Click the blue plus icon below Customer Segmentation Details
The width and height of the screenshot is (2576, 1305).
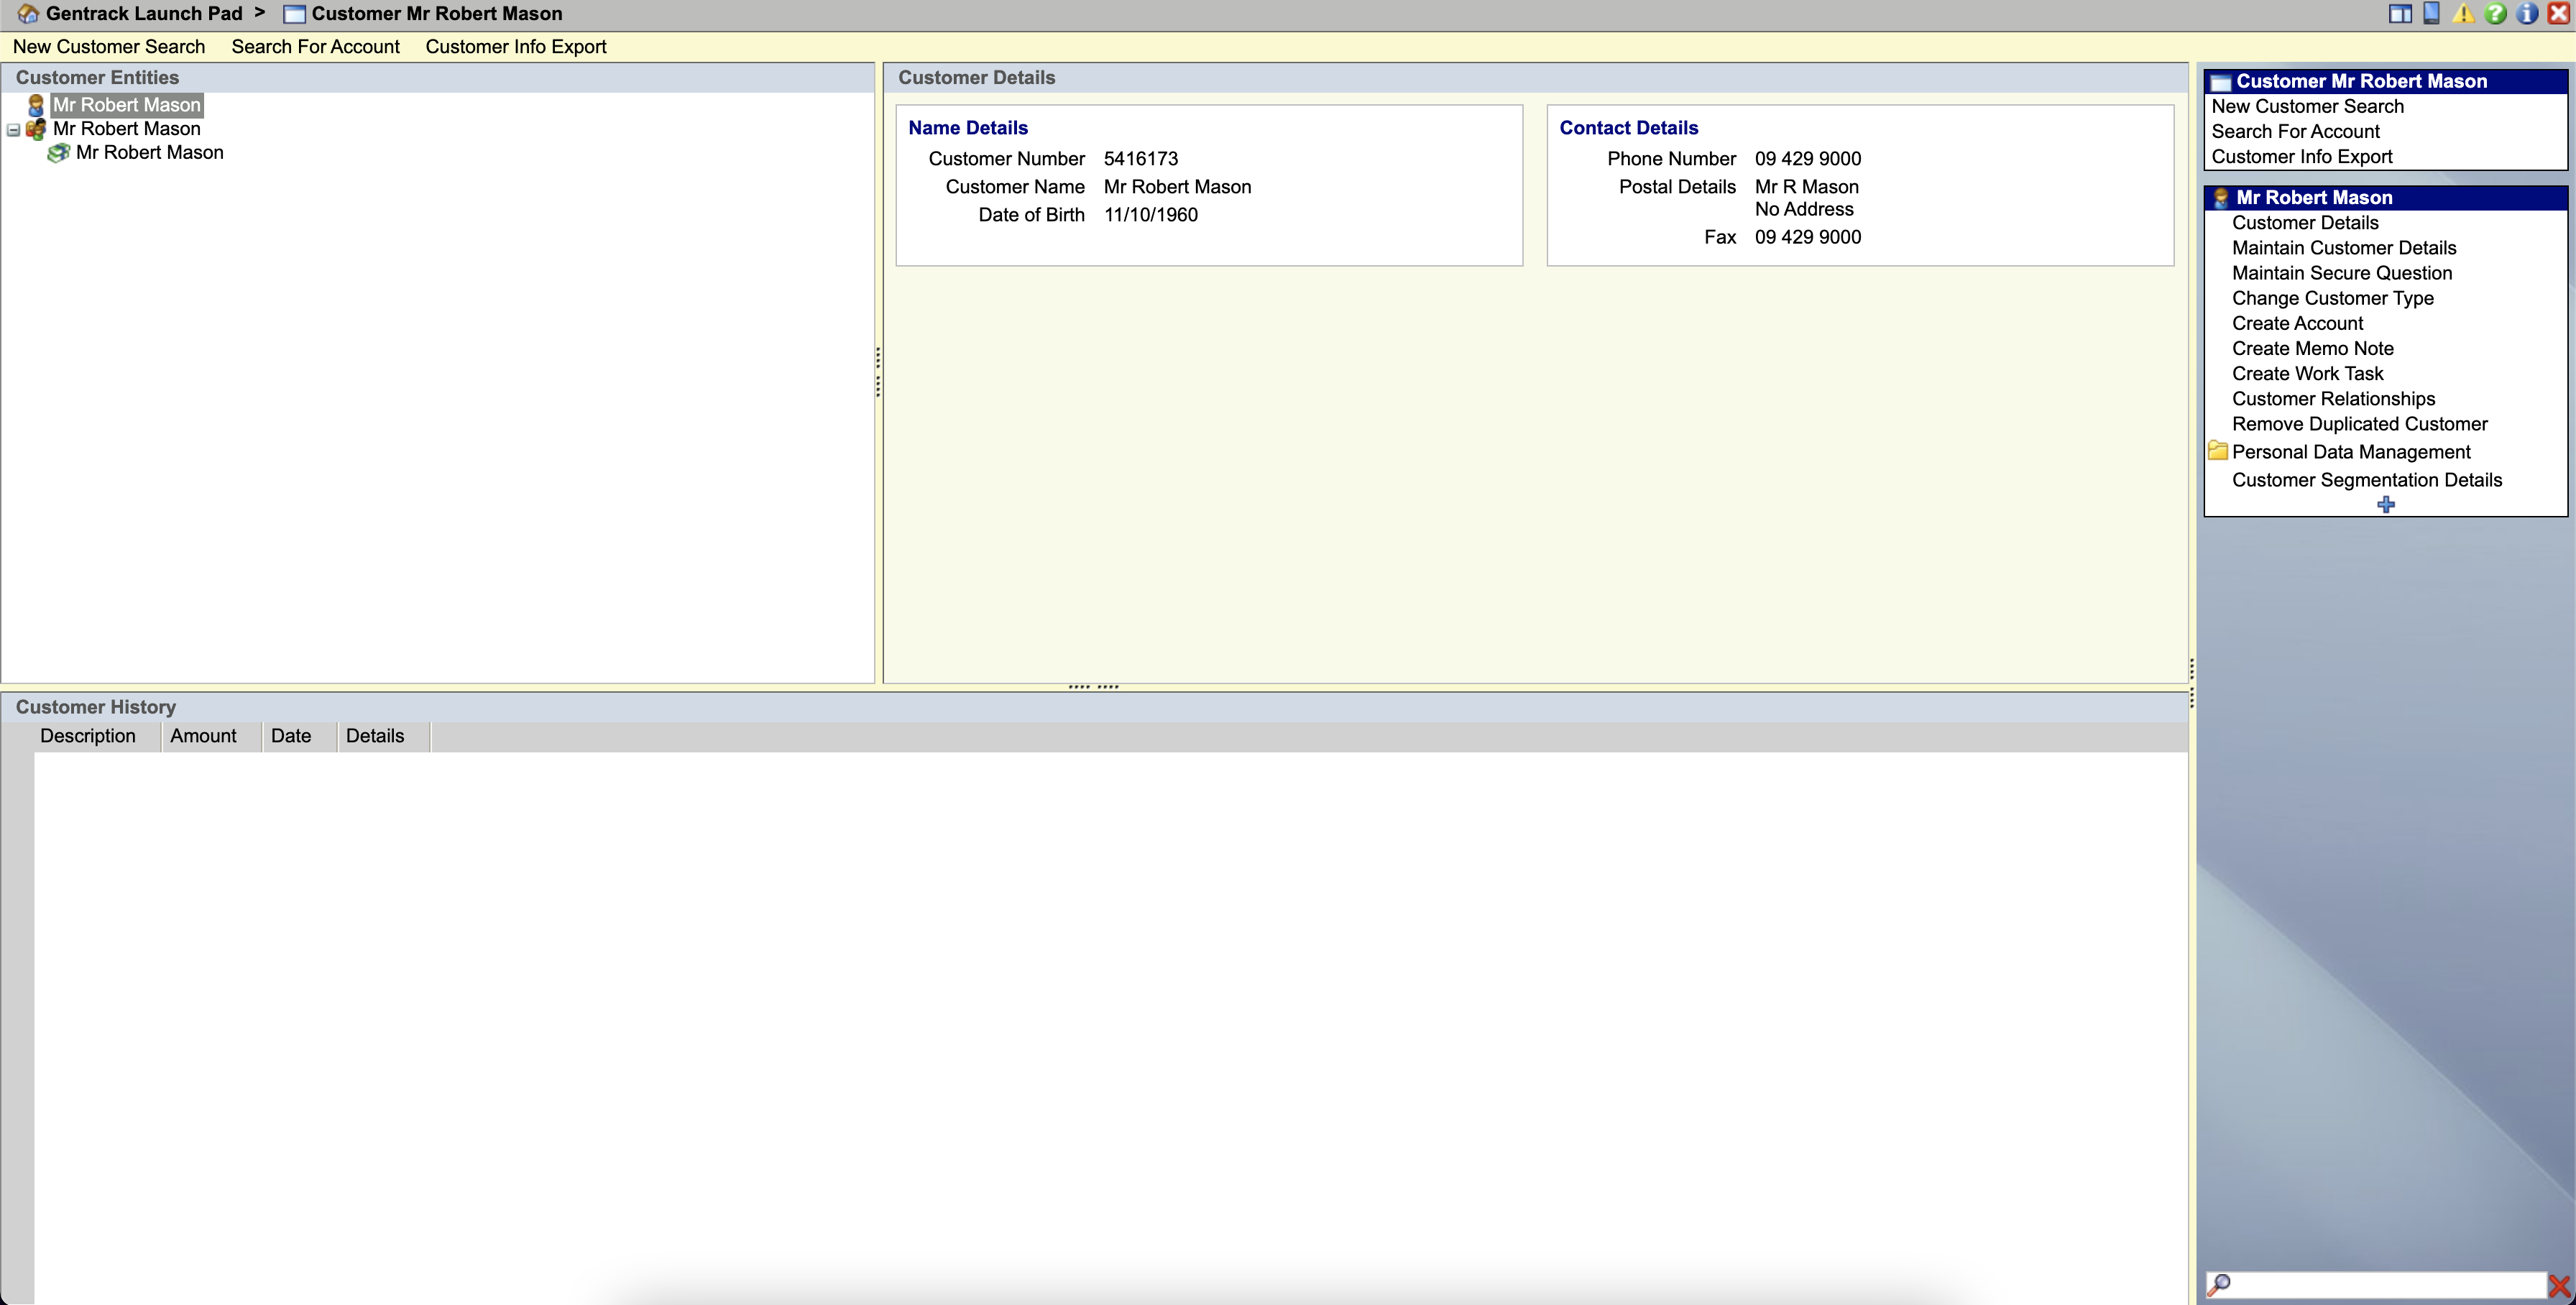pyautogui.click(x=2386, y=504)
